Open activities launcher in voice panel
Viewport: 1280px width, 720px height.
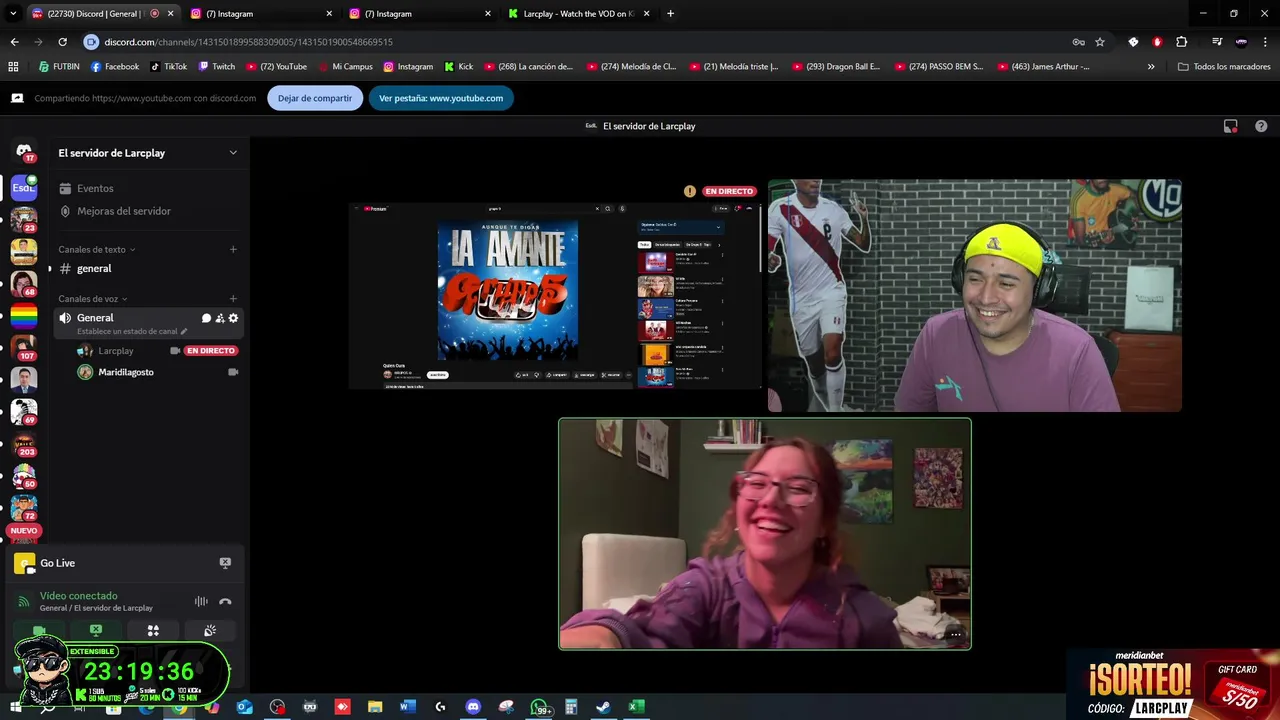[x=153, y=631]
